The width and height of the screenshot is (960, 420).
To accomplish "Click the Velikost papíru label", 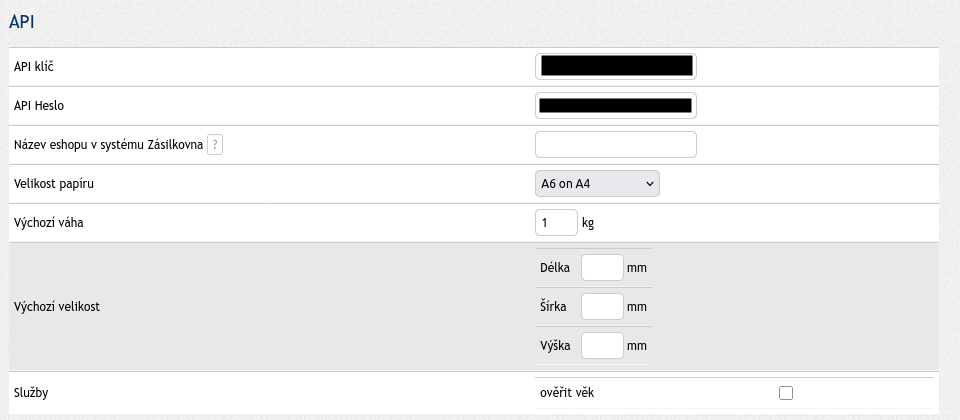I will [x=55, y=184].
